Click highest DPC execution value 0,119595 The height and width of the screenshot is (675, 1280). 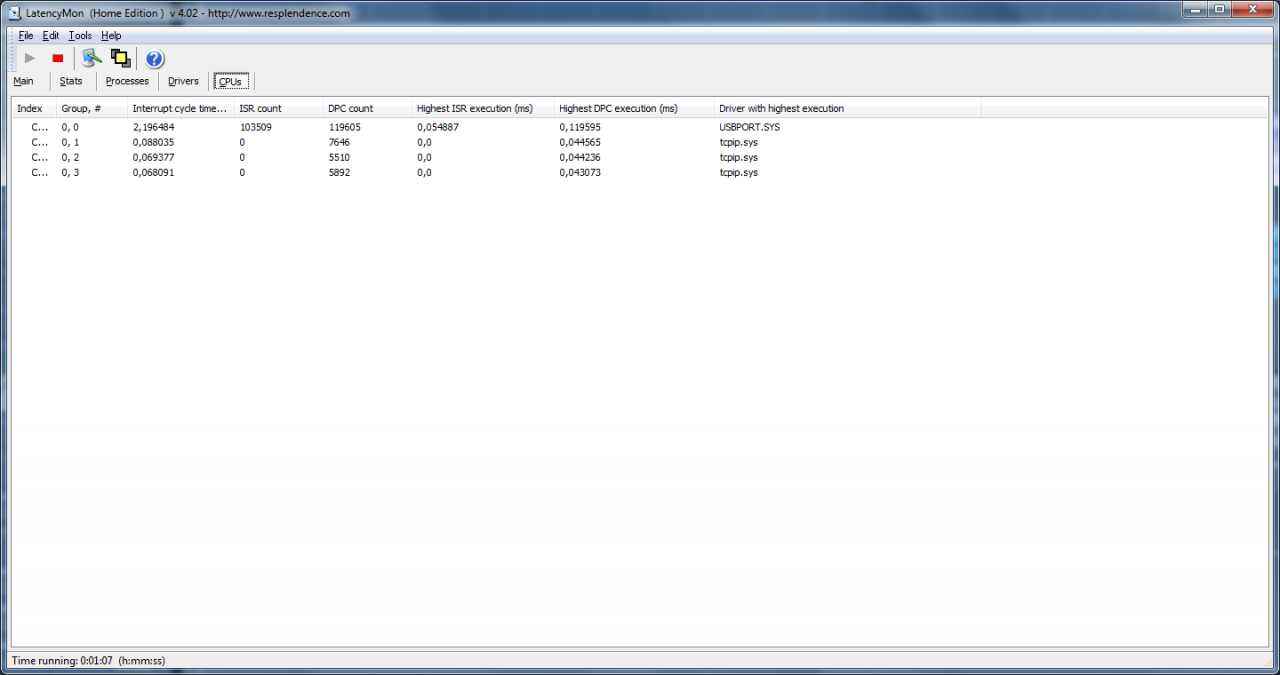580,127
